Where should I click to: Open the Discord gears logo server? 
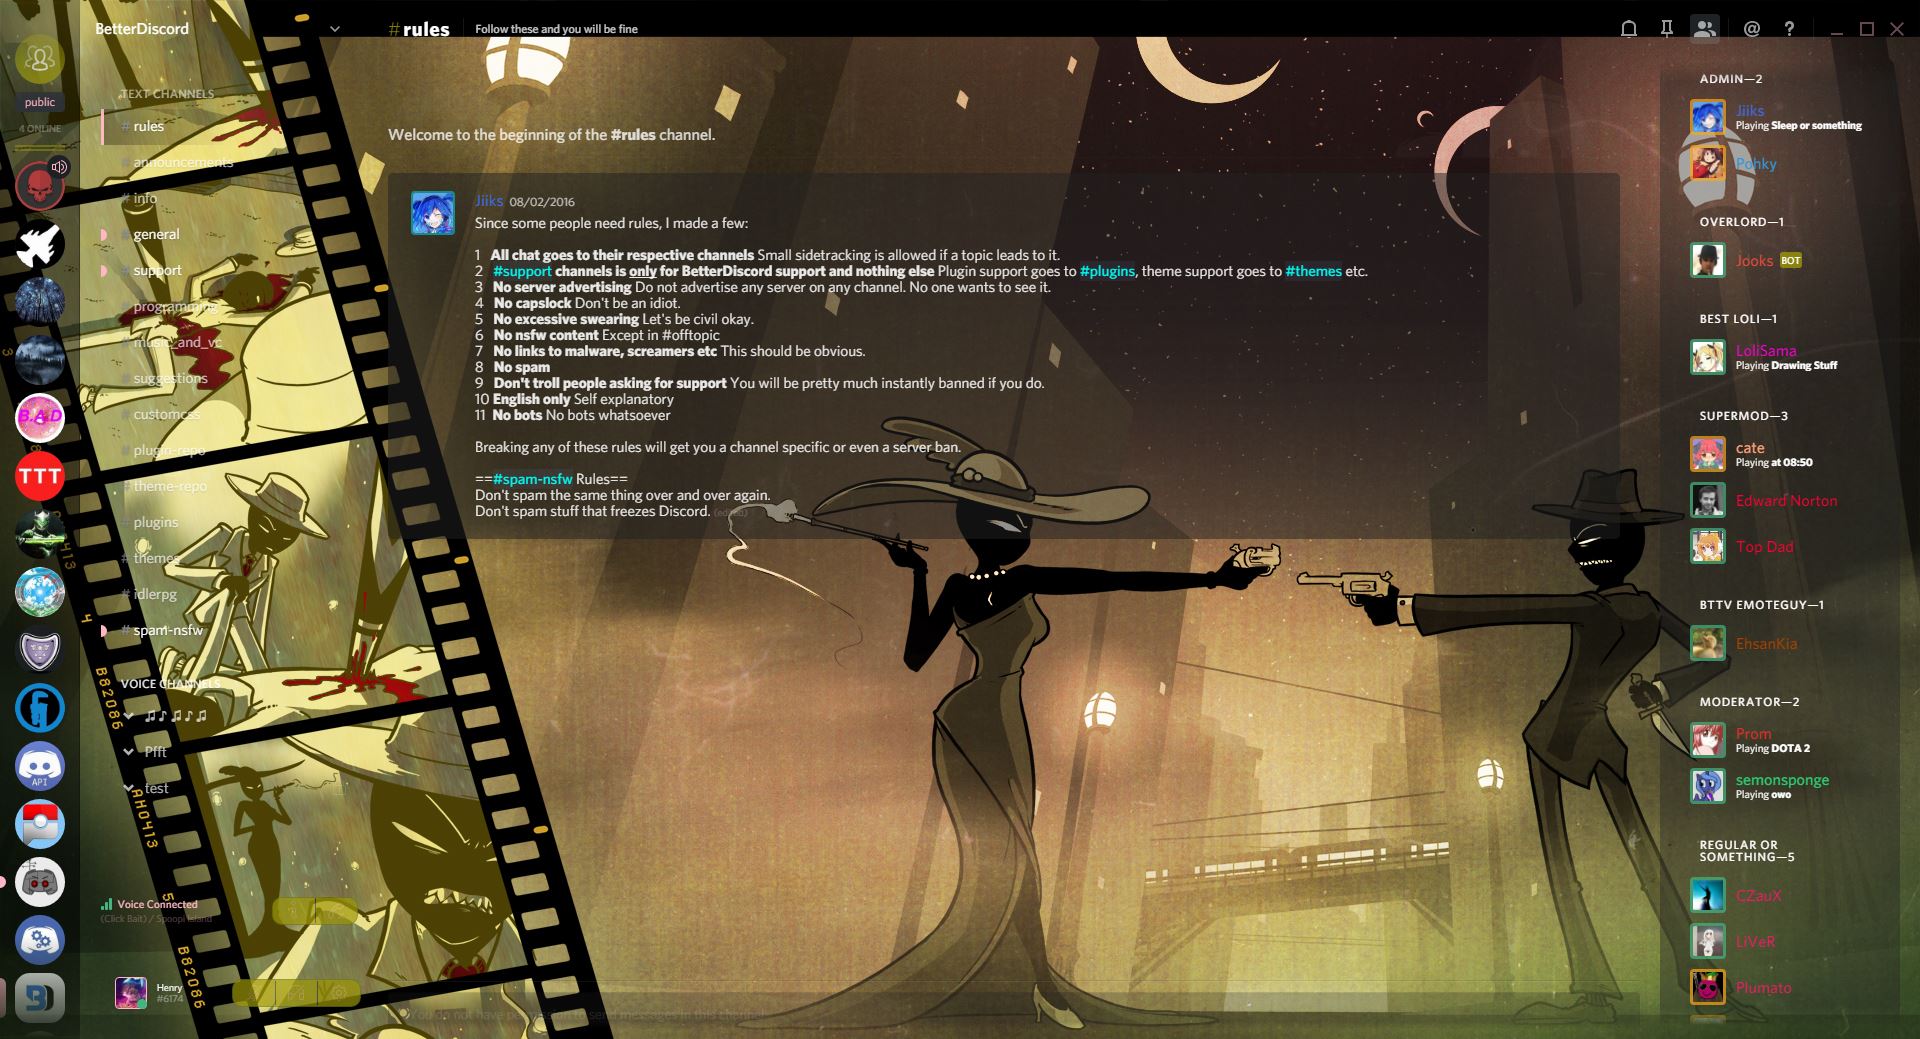click(40, 940)
